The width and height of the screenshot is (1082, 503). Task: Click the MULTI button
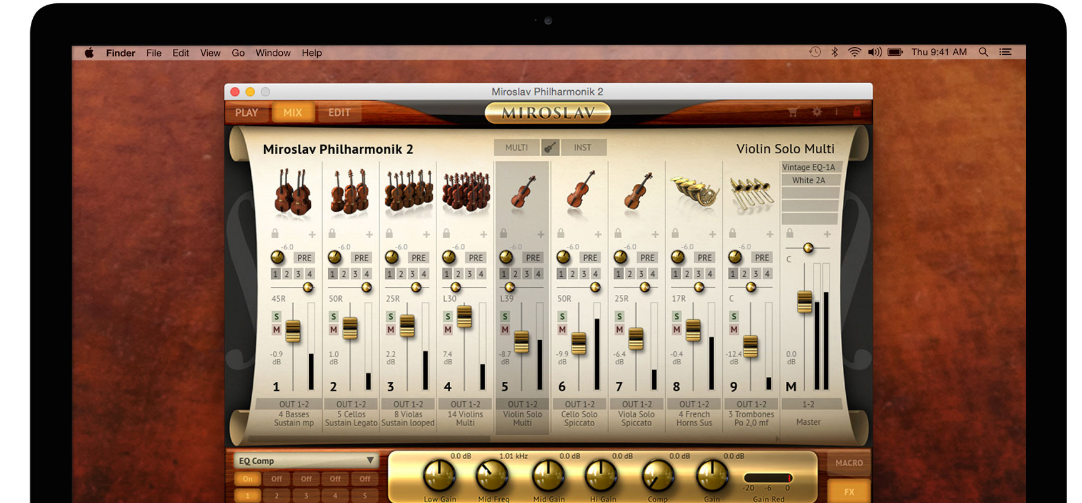[x=517, y=147]
